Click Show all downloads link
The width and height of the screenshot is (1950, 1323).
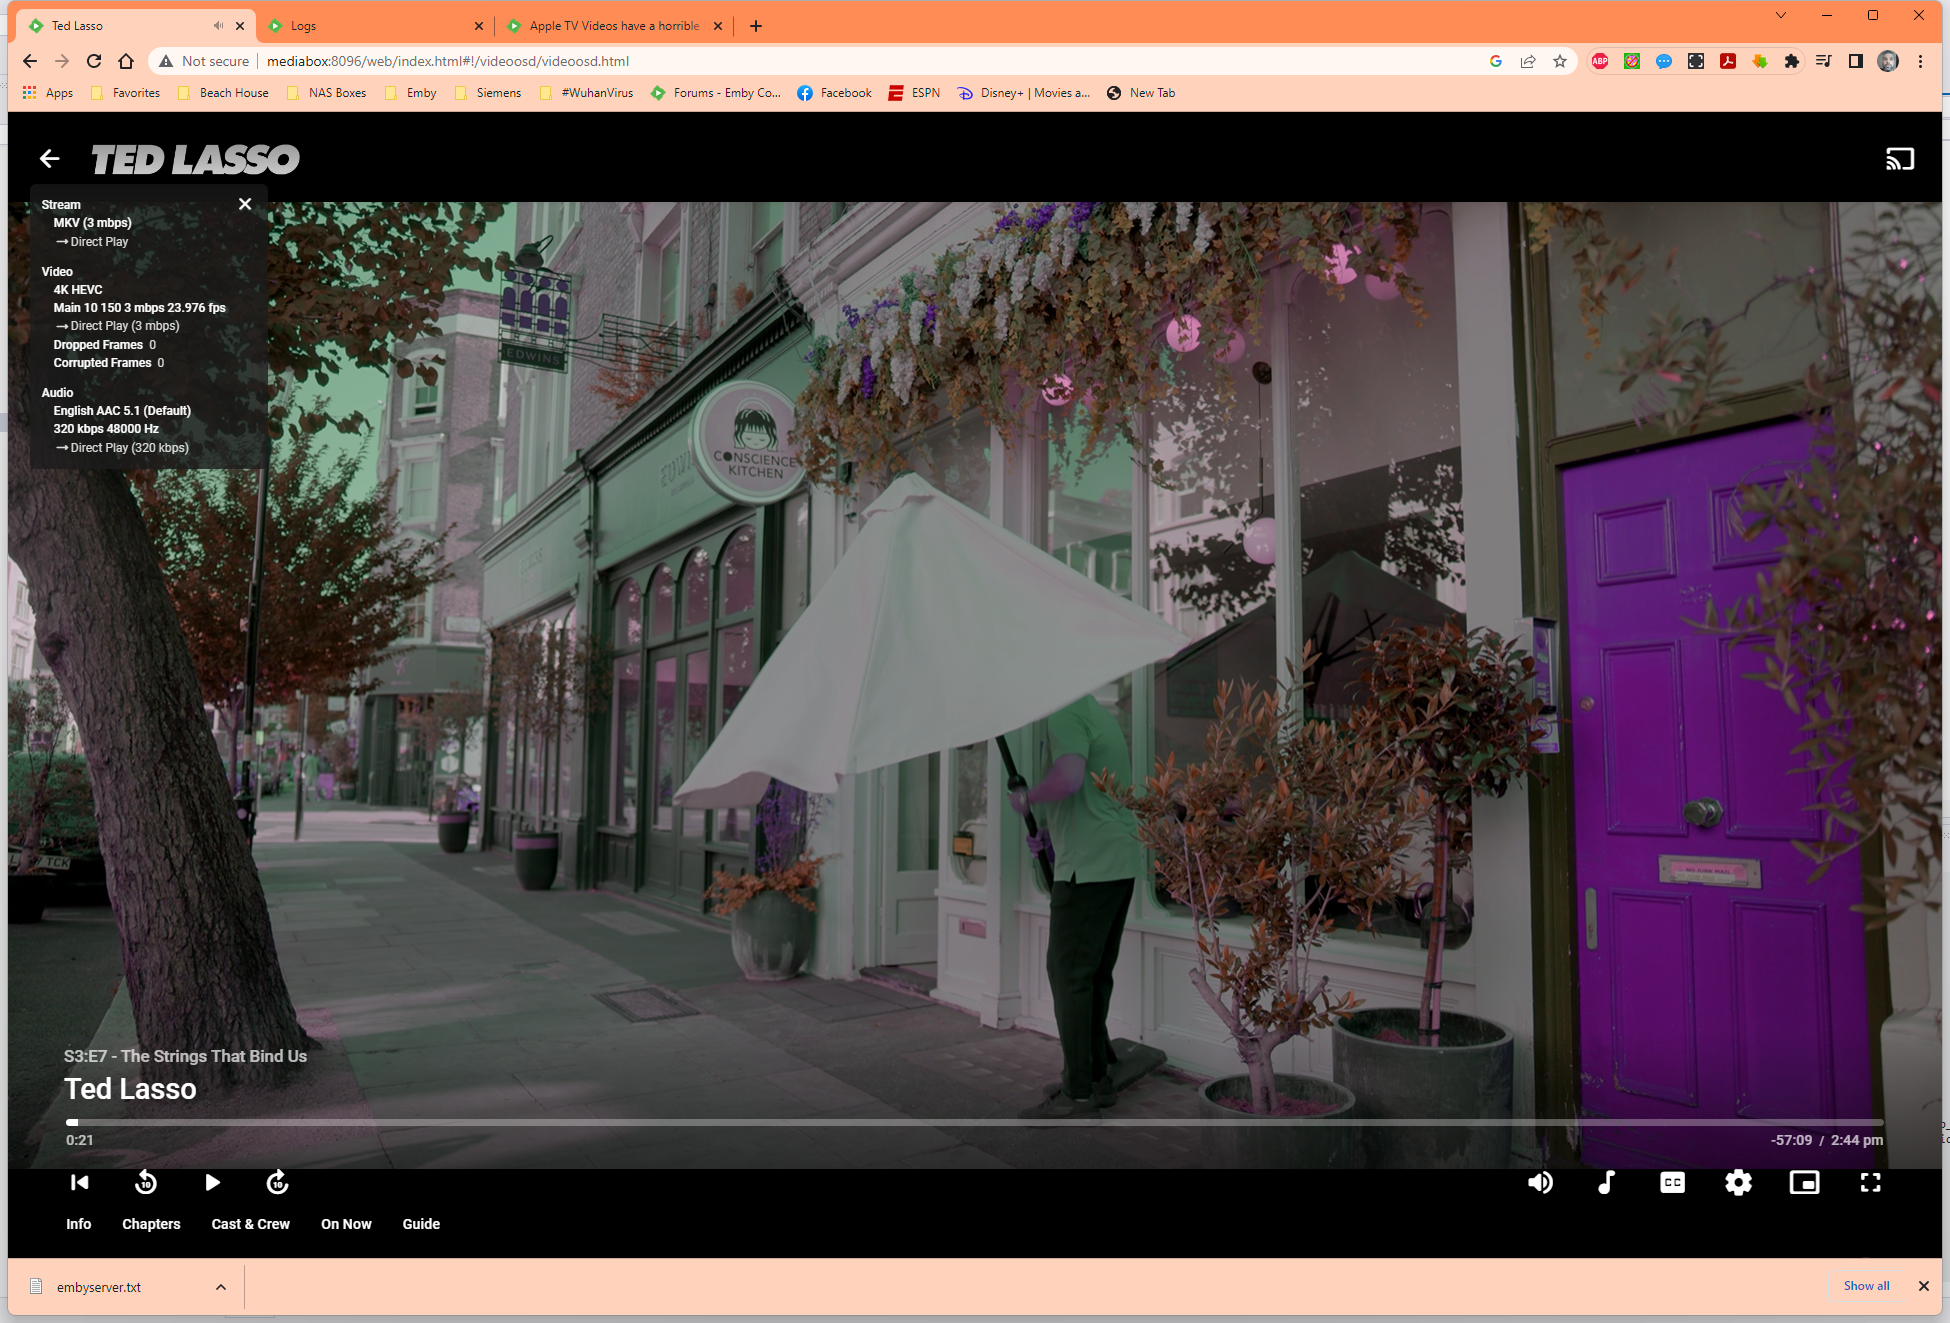[1866, 1286]
